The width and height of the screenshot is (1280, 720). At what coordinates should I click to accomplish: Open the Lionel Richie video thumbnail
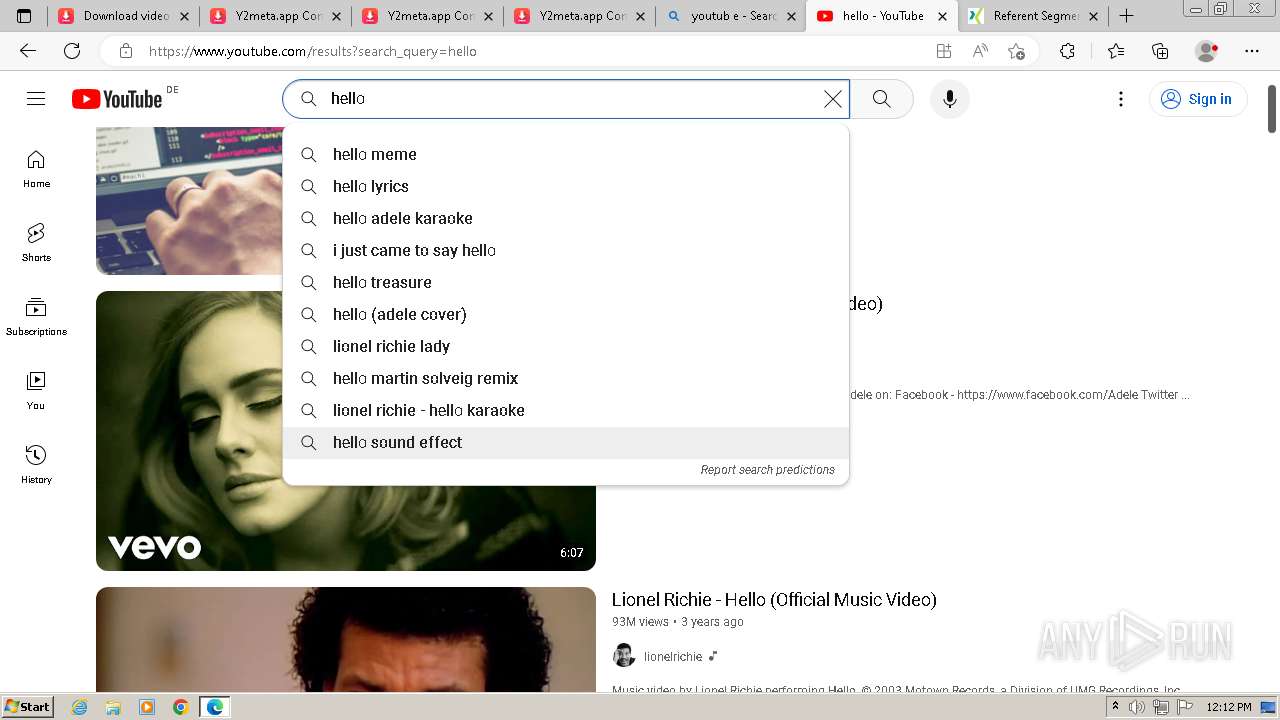(346, 640)
